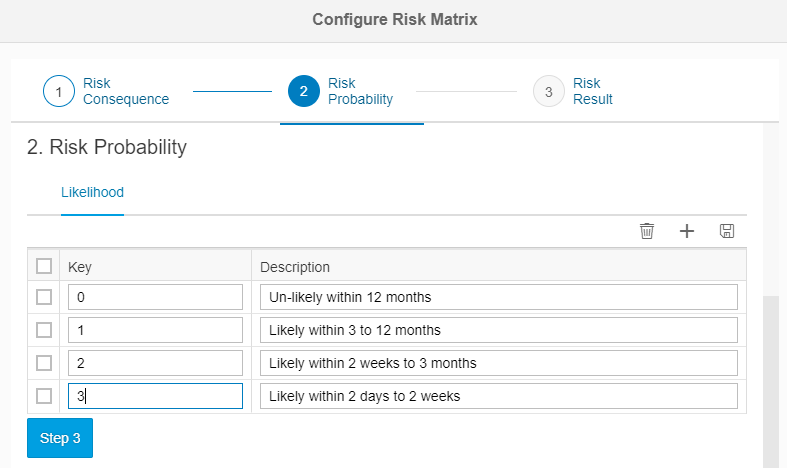Open the Likelihood tab
This screenshot has height=468, width=787.
coord(92,192)
